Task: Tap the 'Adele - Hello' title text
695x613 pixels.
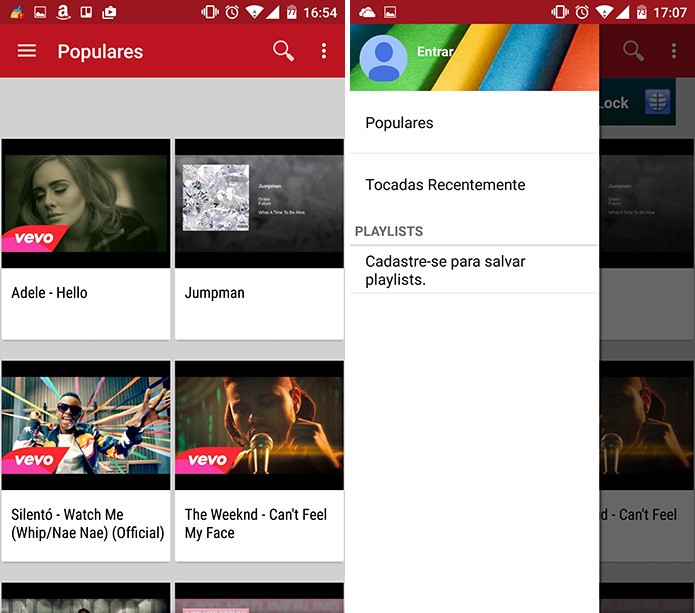Action: click(49, 293)
